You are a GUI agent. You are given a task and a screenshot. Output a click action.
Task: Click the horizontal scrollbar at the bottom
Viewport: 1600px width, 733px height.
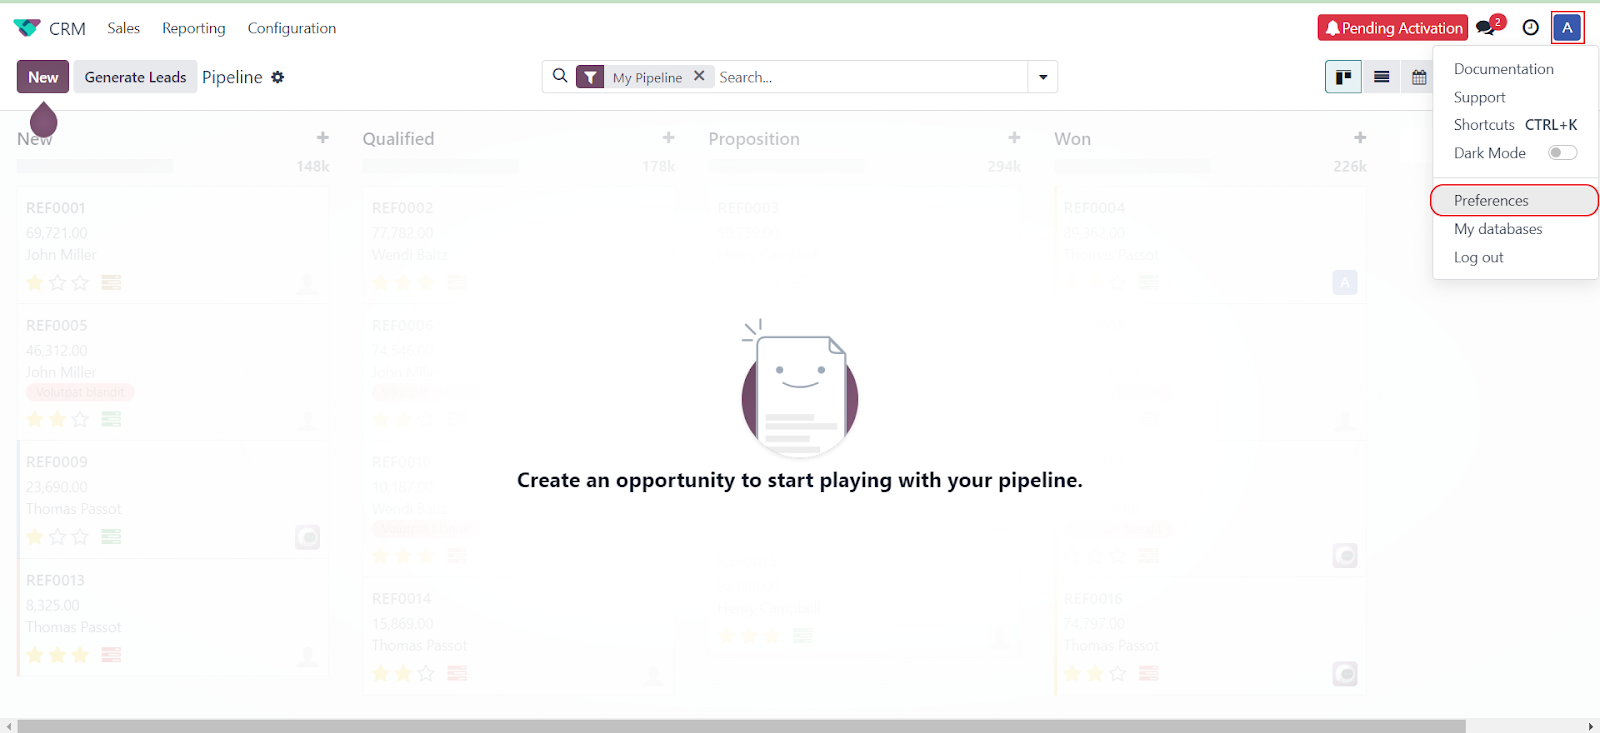click(740, 726)
